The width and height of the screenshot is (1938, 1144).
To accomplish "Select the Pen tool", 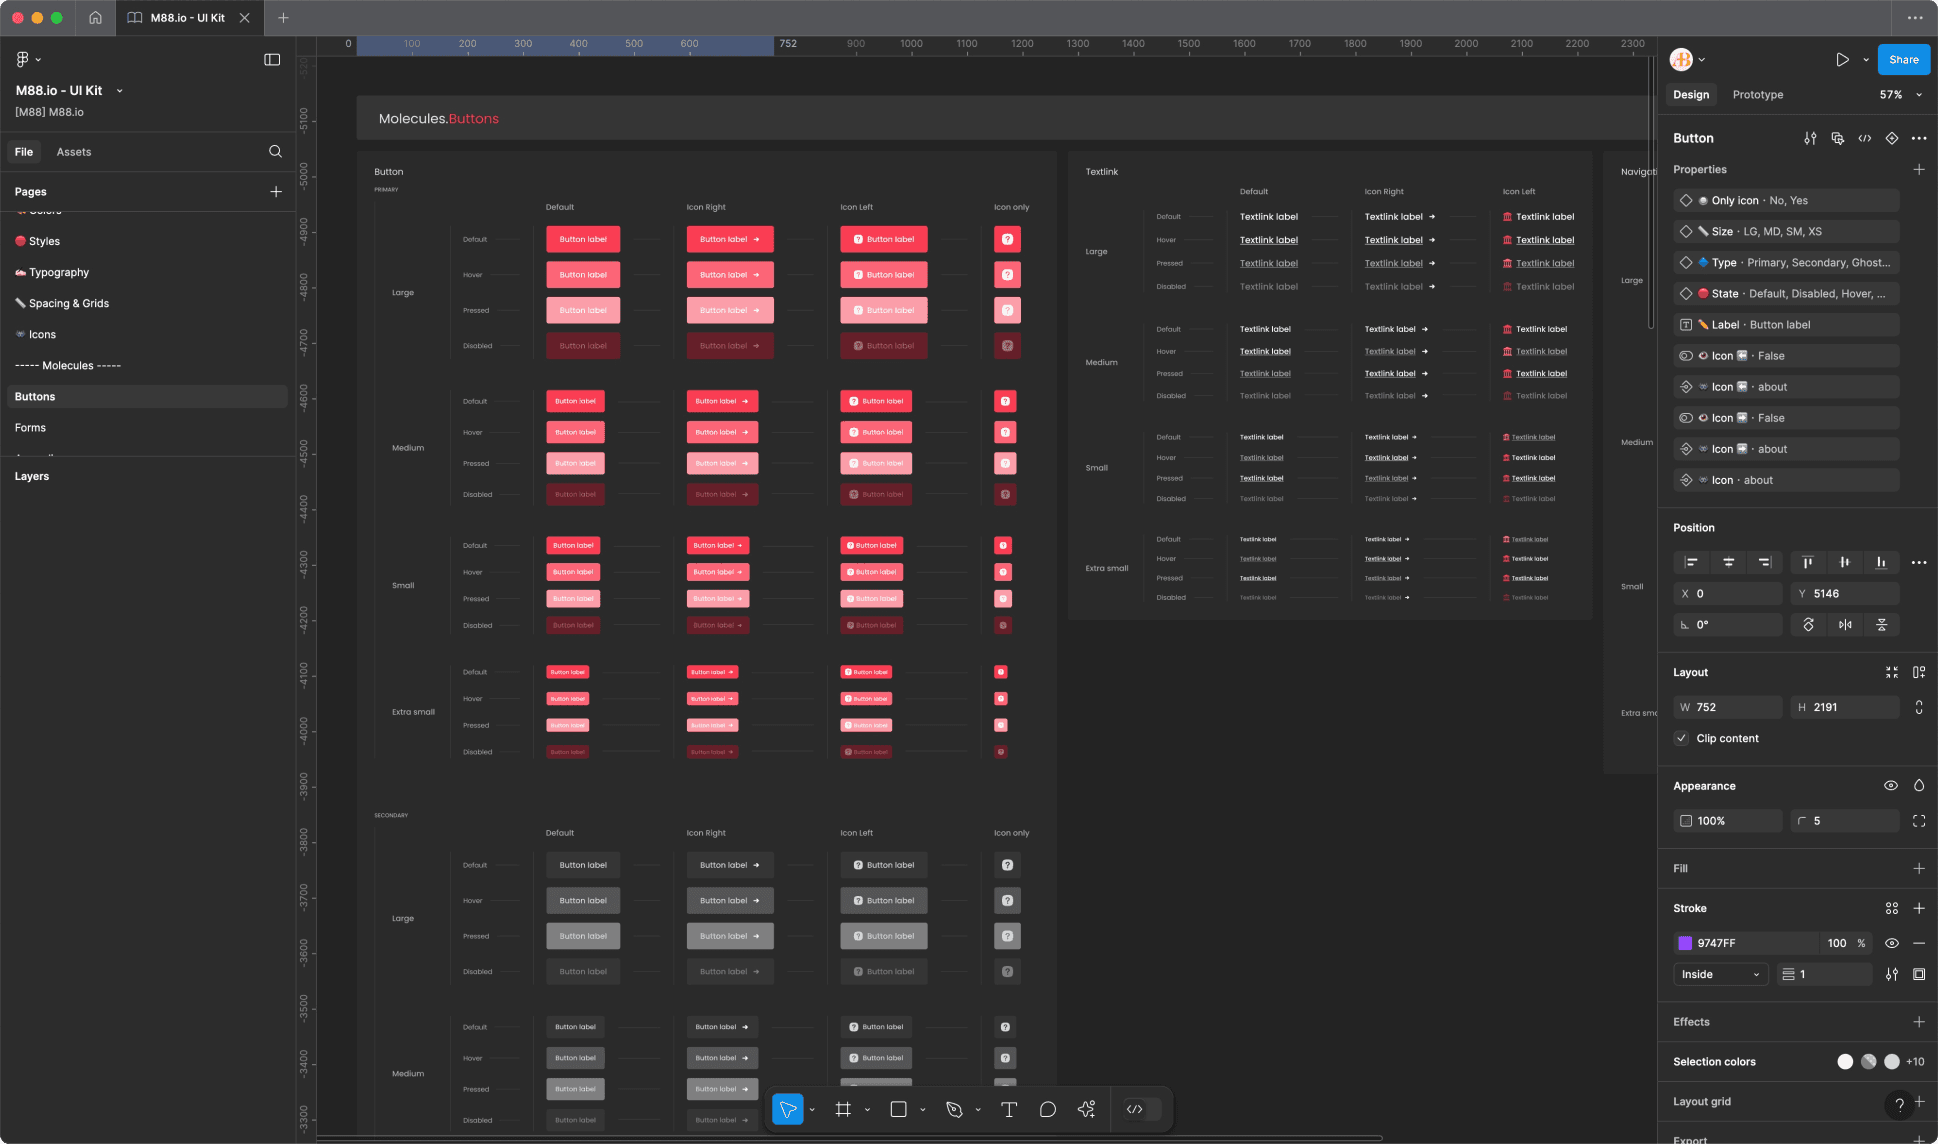I will pos(953,1109).
